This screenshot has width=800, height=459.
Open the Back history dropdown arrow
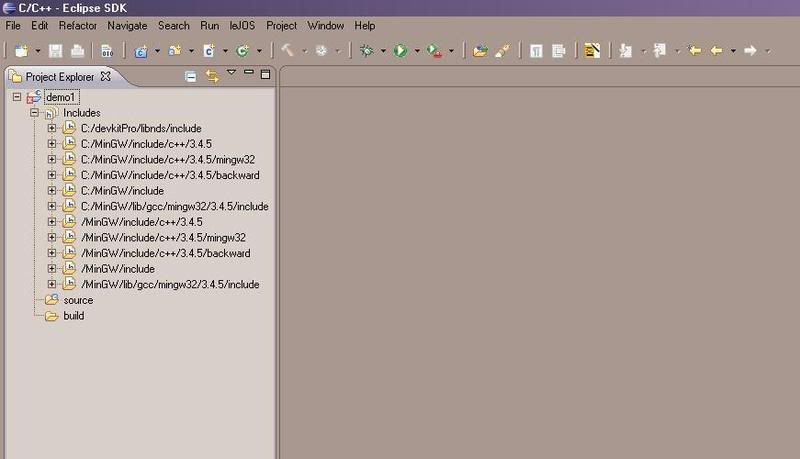tap(733, 51)
